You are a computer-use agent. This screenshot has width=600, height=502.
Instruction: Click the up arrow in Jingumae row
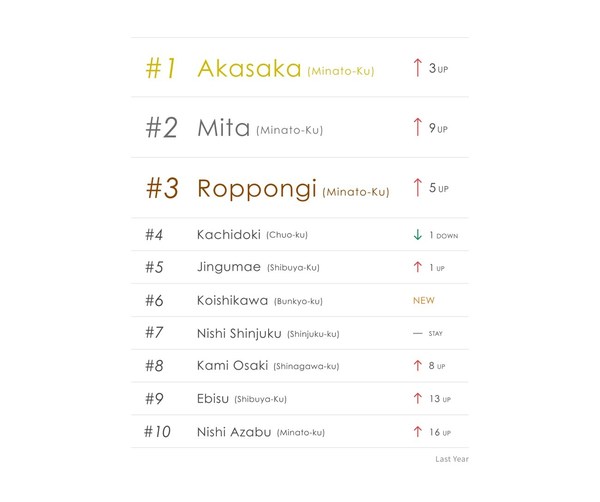417,267
